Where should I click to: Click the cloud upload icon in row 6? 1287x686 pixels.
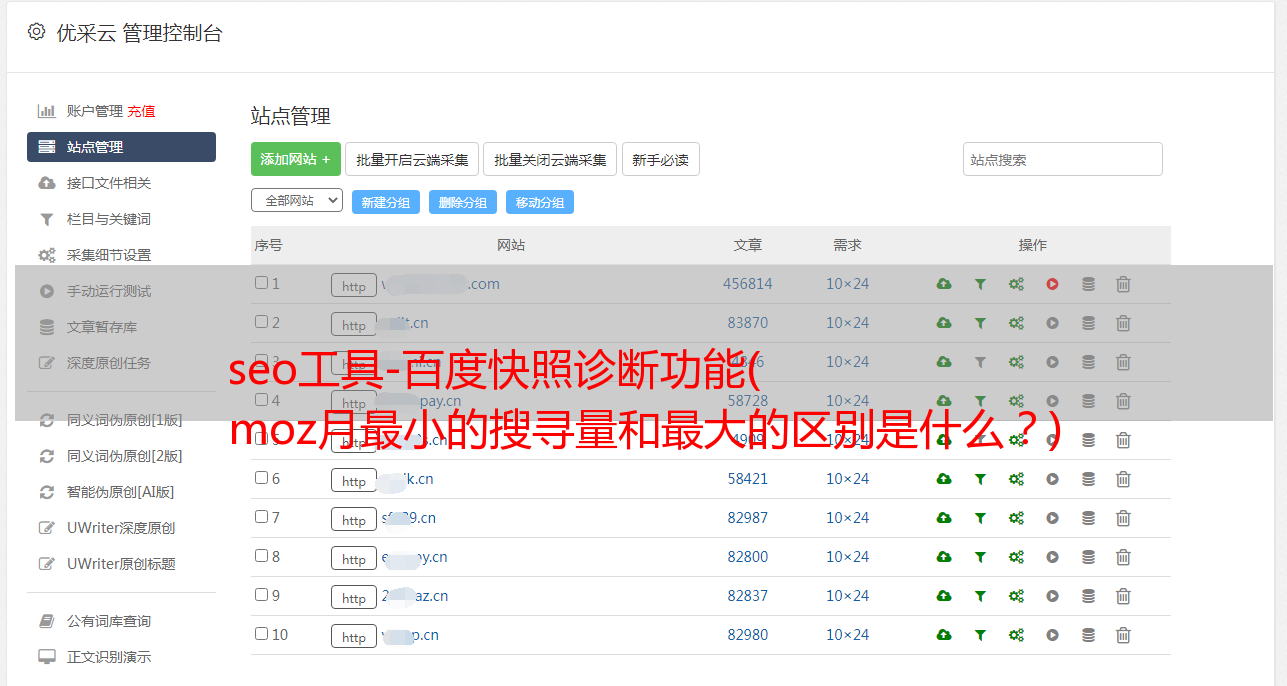[944, 479]
